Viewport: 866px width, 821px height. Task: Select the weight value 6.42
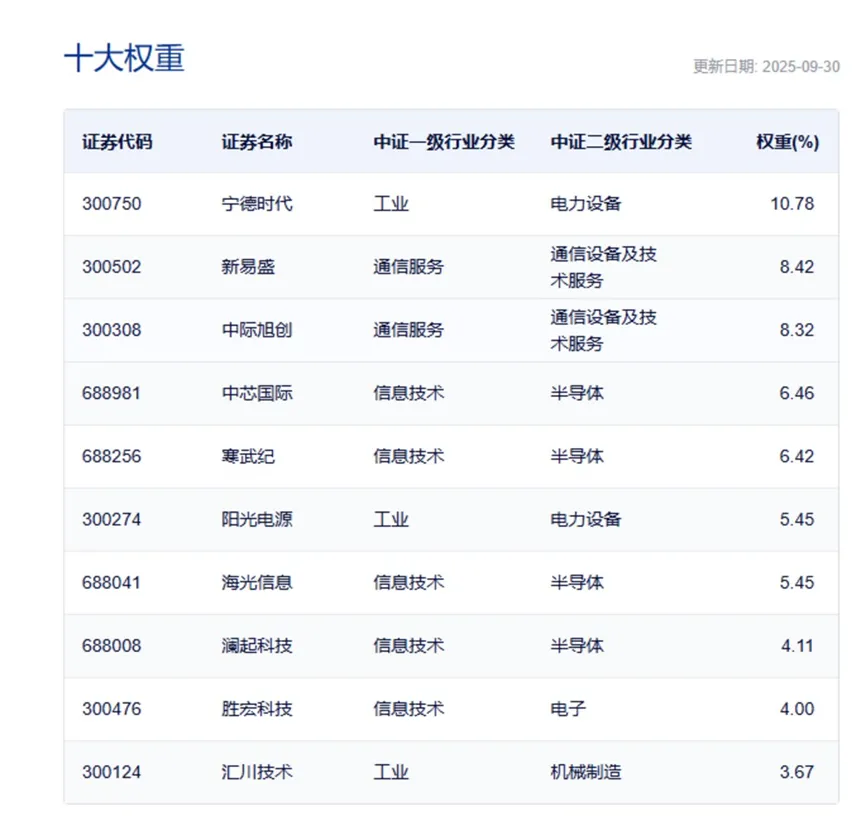(x=796, y=456)
